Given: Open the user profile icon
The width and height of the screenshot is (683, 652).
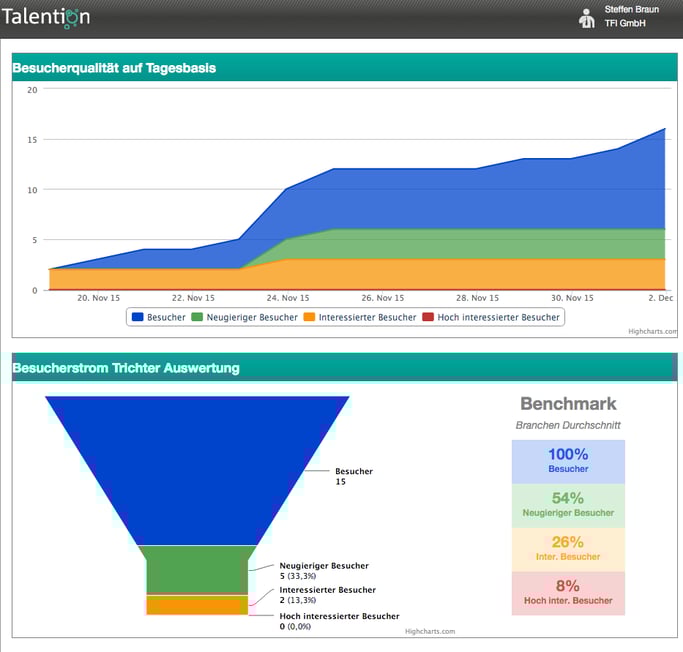Looking at the screenshot, I should [x=587, y=19].
